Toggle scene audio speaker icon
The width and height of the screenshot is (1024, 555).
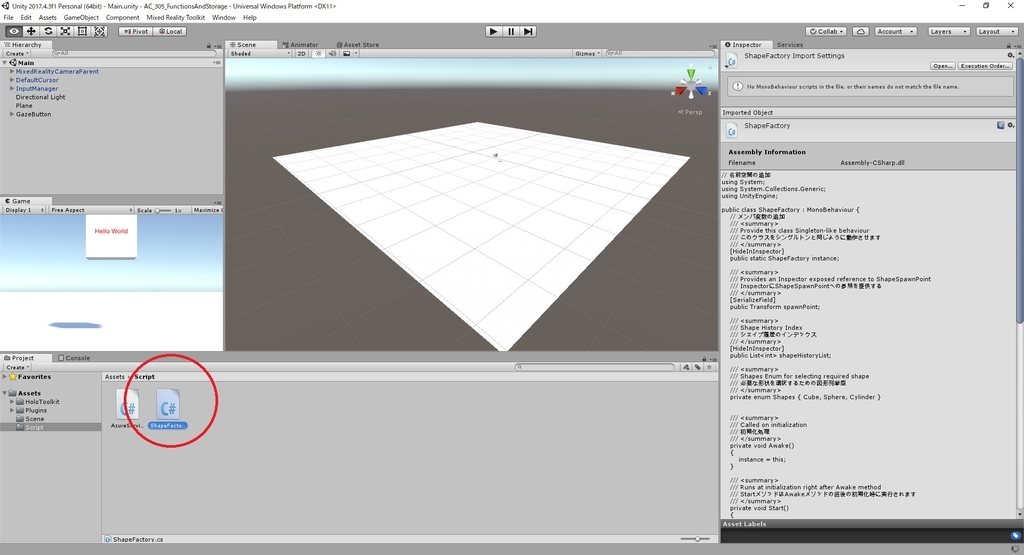(332, 54)
